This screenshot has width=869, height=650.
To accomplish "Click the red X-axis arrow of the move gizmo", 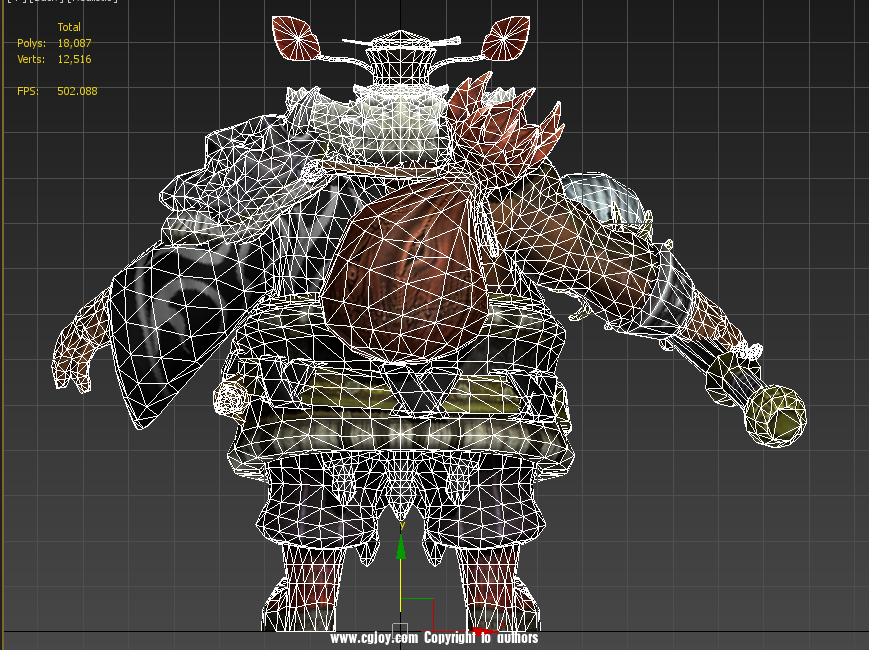I will 484,631.
